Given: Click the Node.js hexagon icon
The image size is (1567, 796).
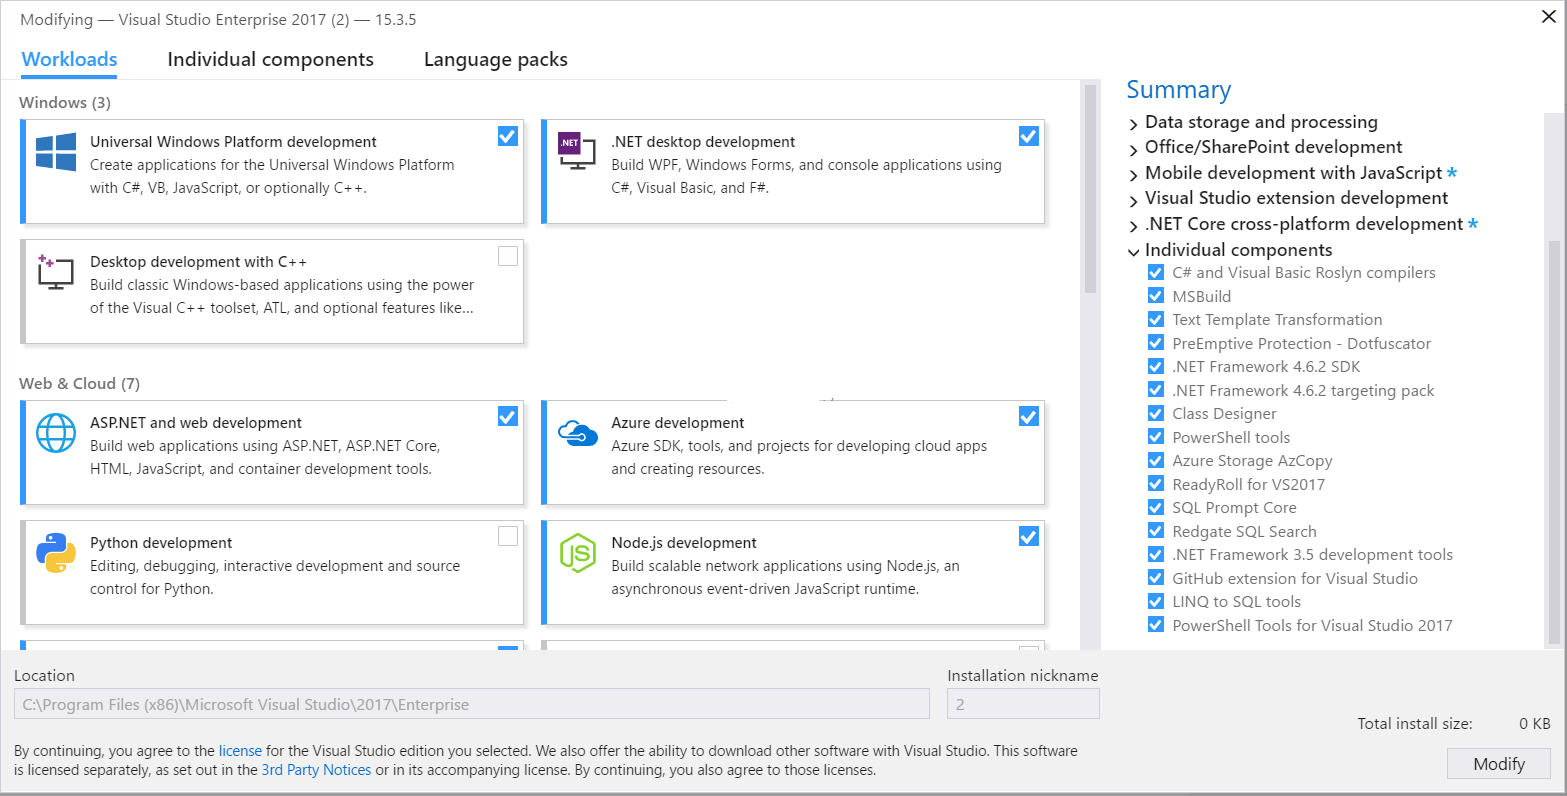Looking at the screenshot, I should coord(577,553).
